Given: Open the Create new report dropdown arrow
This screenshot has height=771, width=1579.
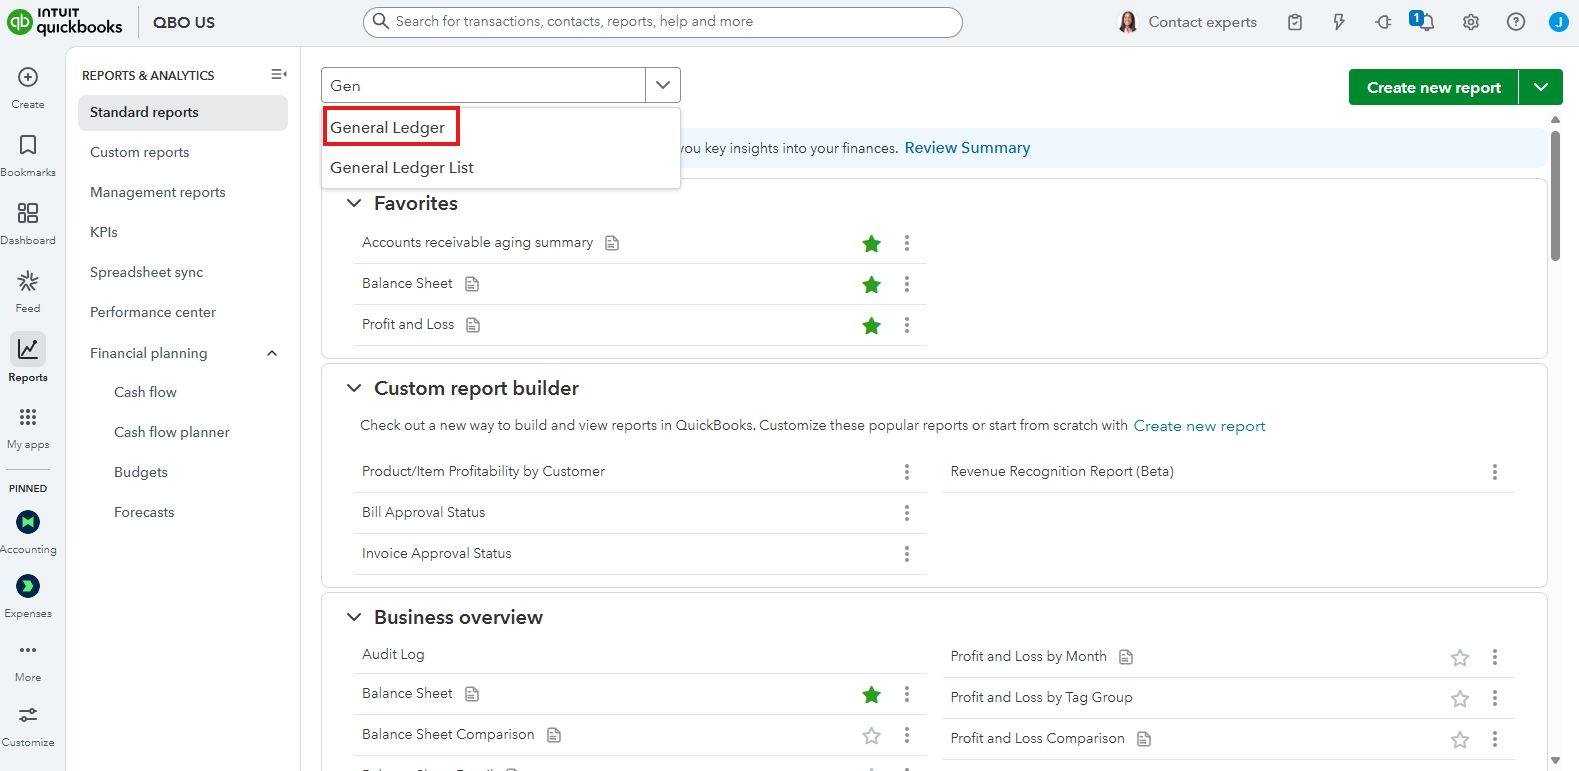Looking at the screenshot, I should point(1541,87).
